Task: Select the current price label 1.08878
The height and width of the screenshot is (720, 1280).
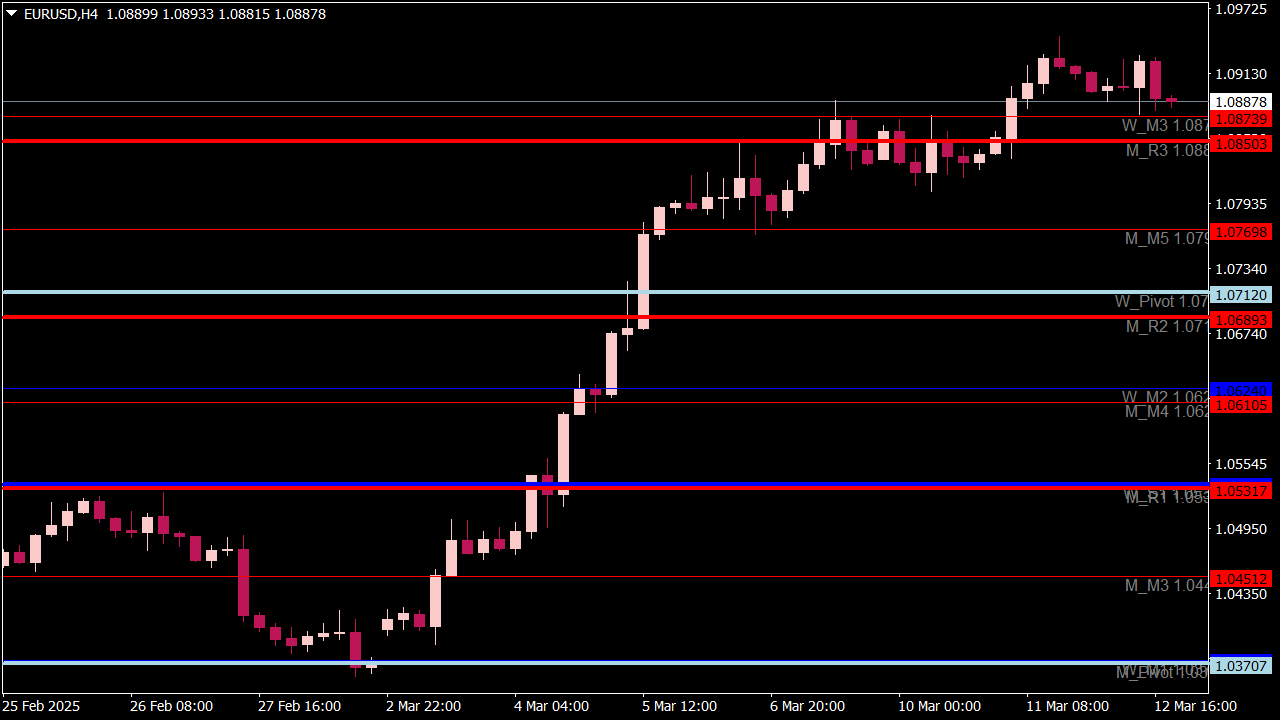Action: pyautogui.click(x=1240, y=102)
